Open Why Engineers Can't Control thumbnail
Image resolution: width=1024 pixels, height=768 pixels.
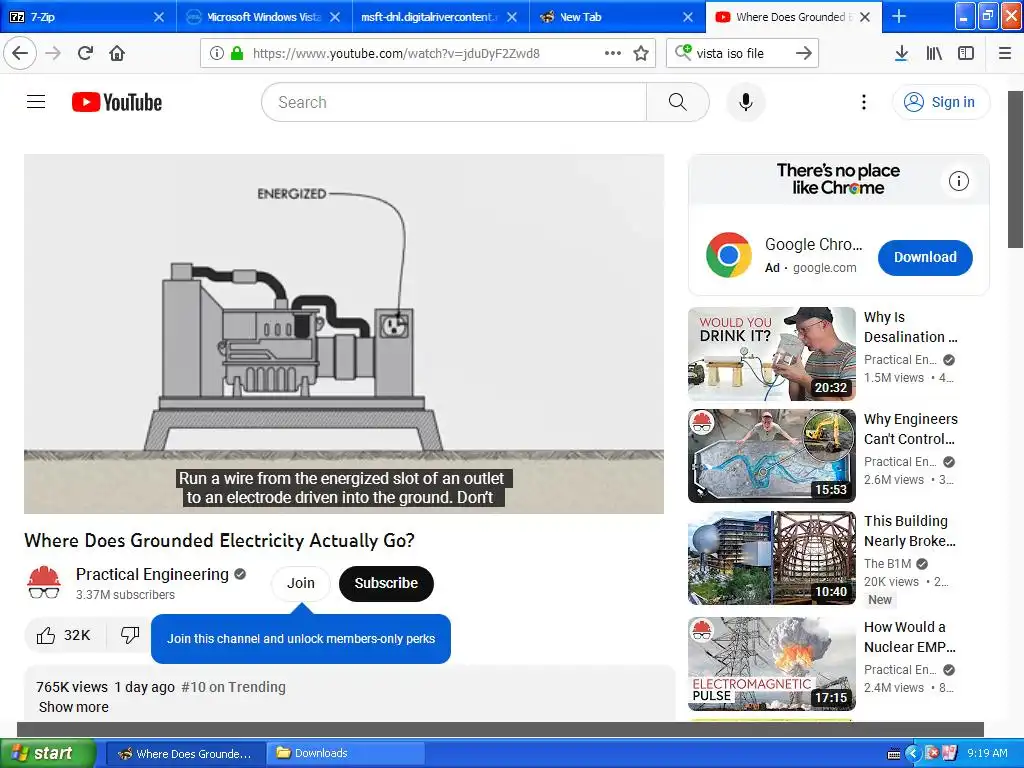coord(771,456)
